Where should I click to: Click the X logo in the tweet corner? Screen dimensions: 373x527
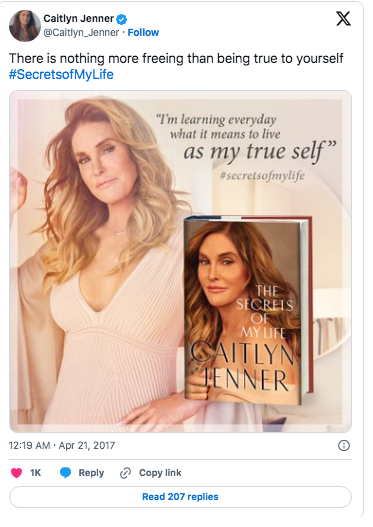pyautogui.click(x=343, y=18)
